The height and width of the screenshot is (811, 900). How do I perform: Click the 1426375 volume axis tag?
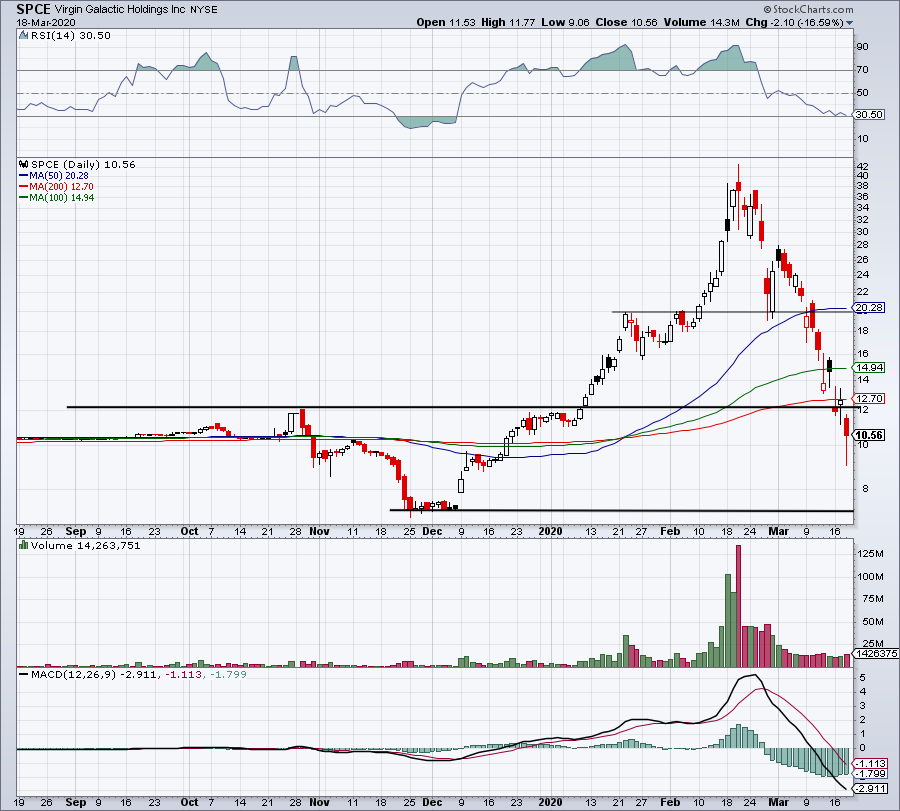click(876, 654)
